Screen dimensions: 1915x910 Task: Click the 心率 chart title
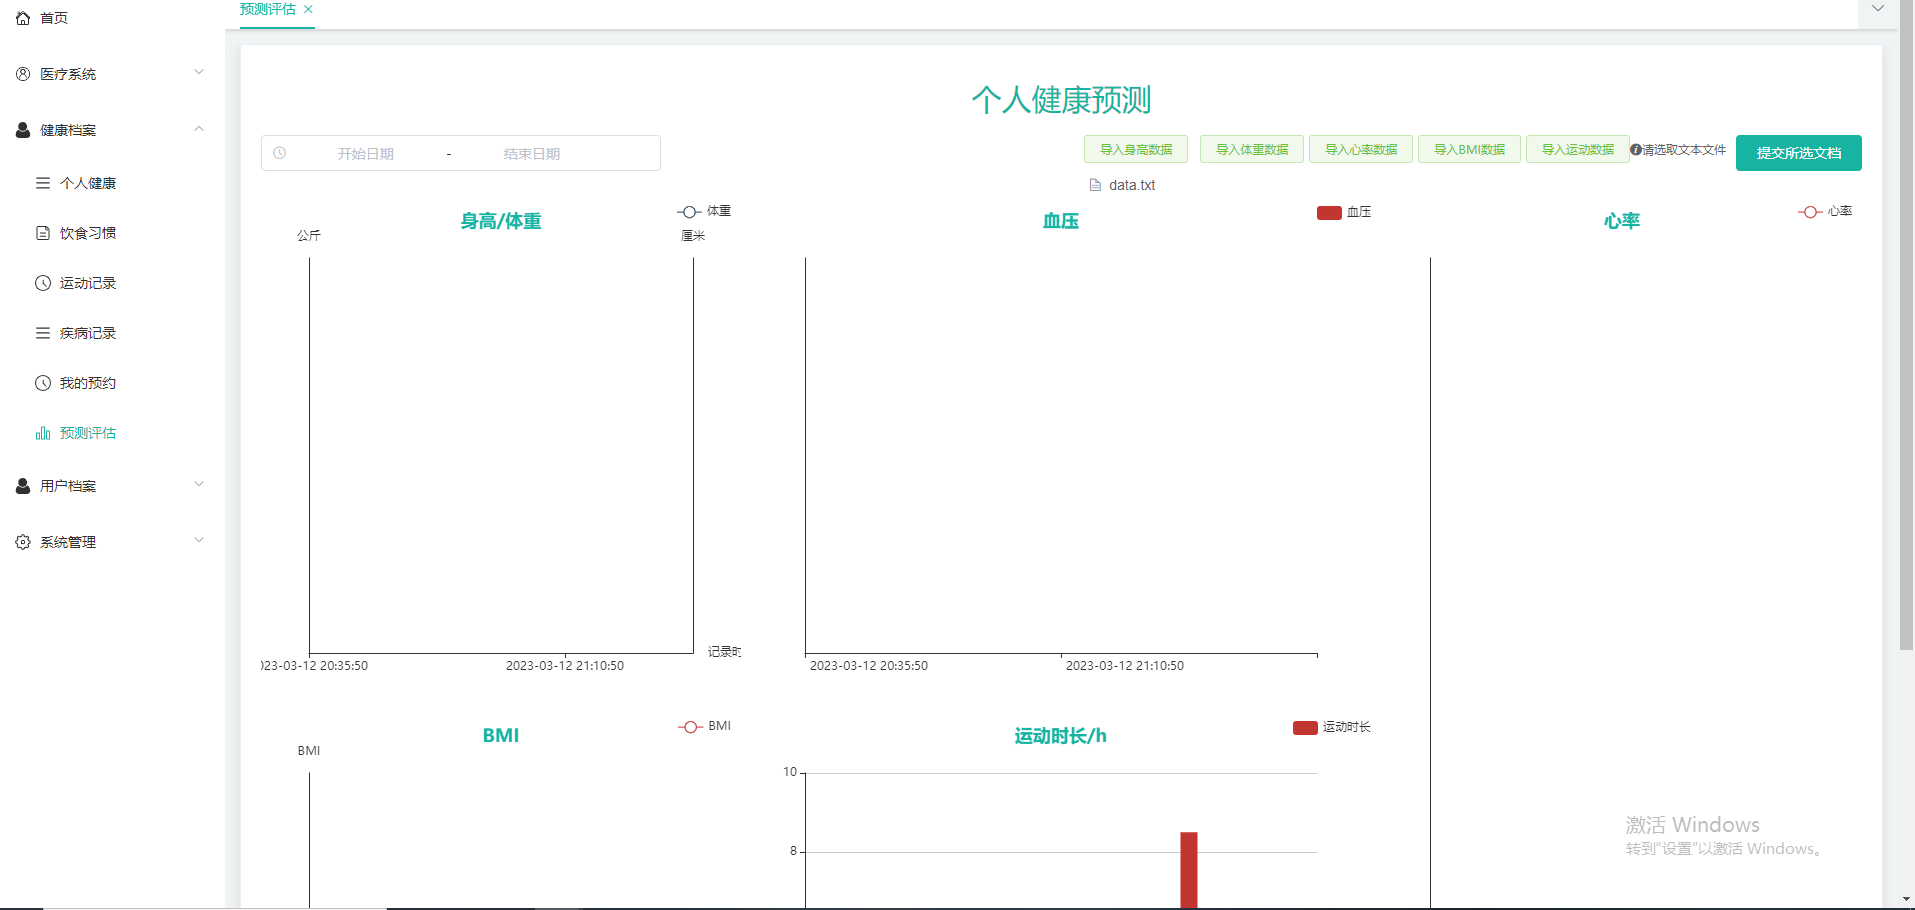1622,221
